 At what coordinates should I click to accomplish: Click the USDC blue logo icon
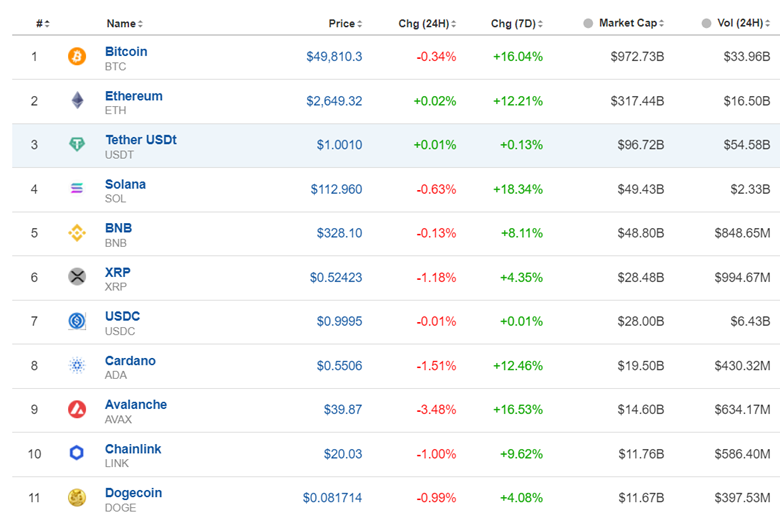coord(77,321)
